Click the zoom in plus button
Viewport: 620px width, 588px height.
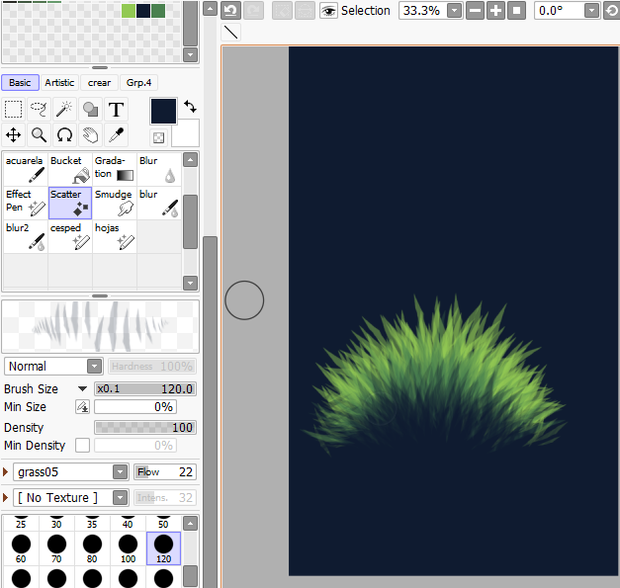tap(496, 11)
